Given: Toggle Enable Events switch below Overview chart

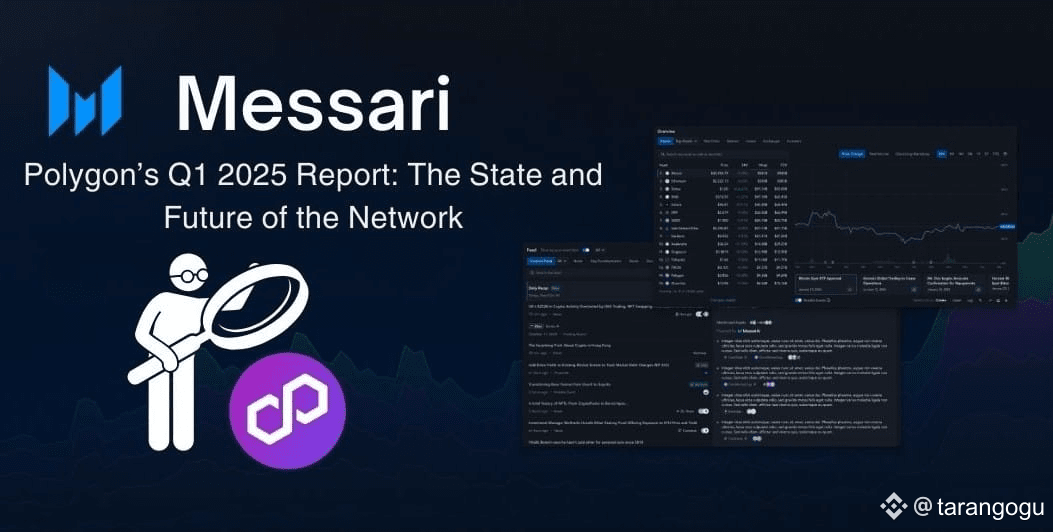Looking at the screenshot, I should (x=798, y=300).
